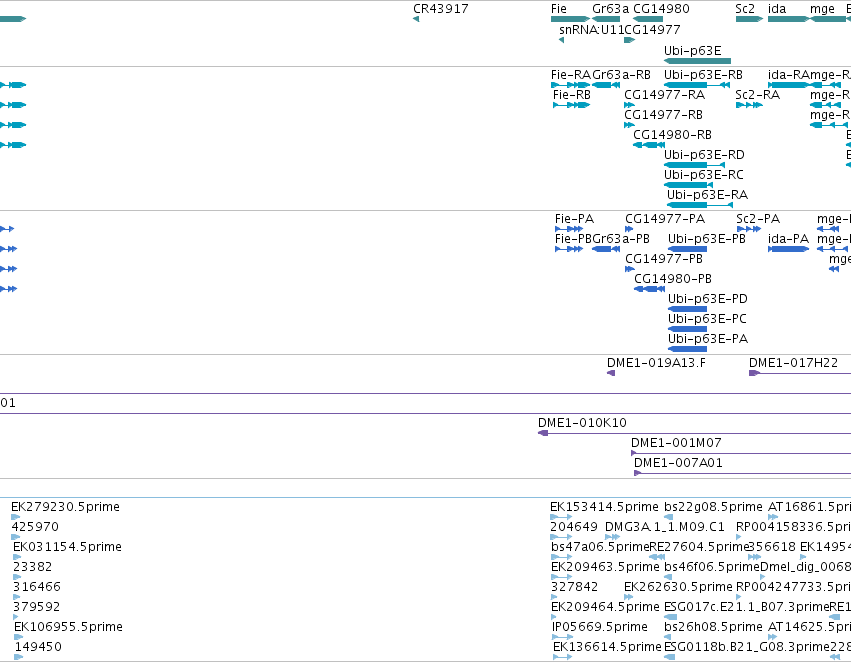Click the Fie-PB protein label
This screenshot has width=851, height=662.
coord(573,239)
